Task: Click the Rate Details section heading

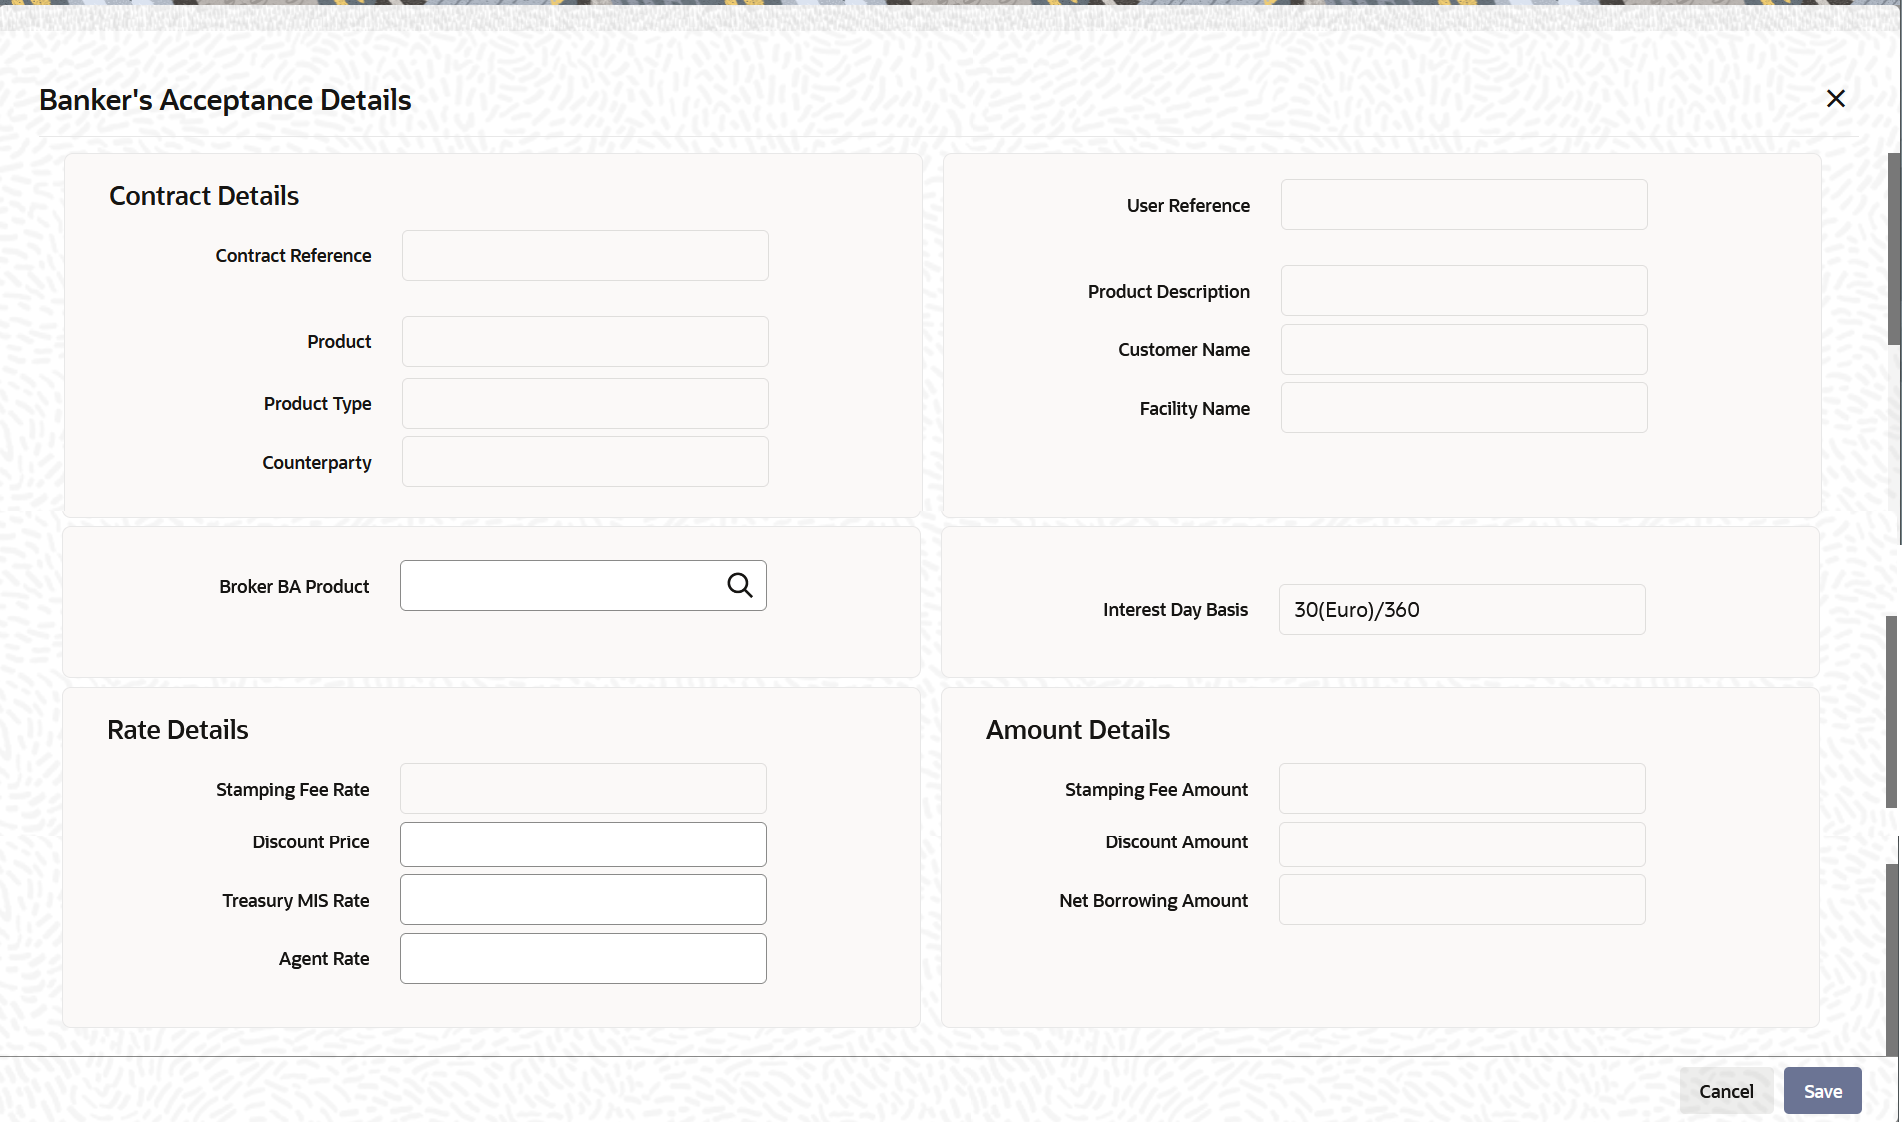Action: pos(178,730)
